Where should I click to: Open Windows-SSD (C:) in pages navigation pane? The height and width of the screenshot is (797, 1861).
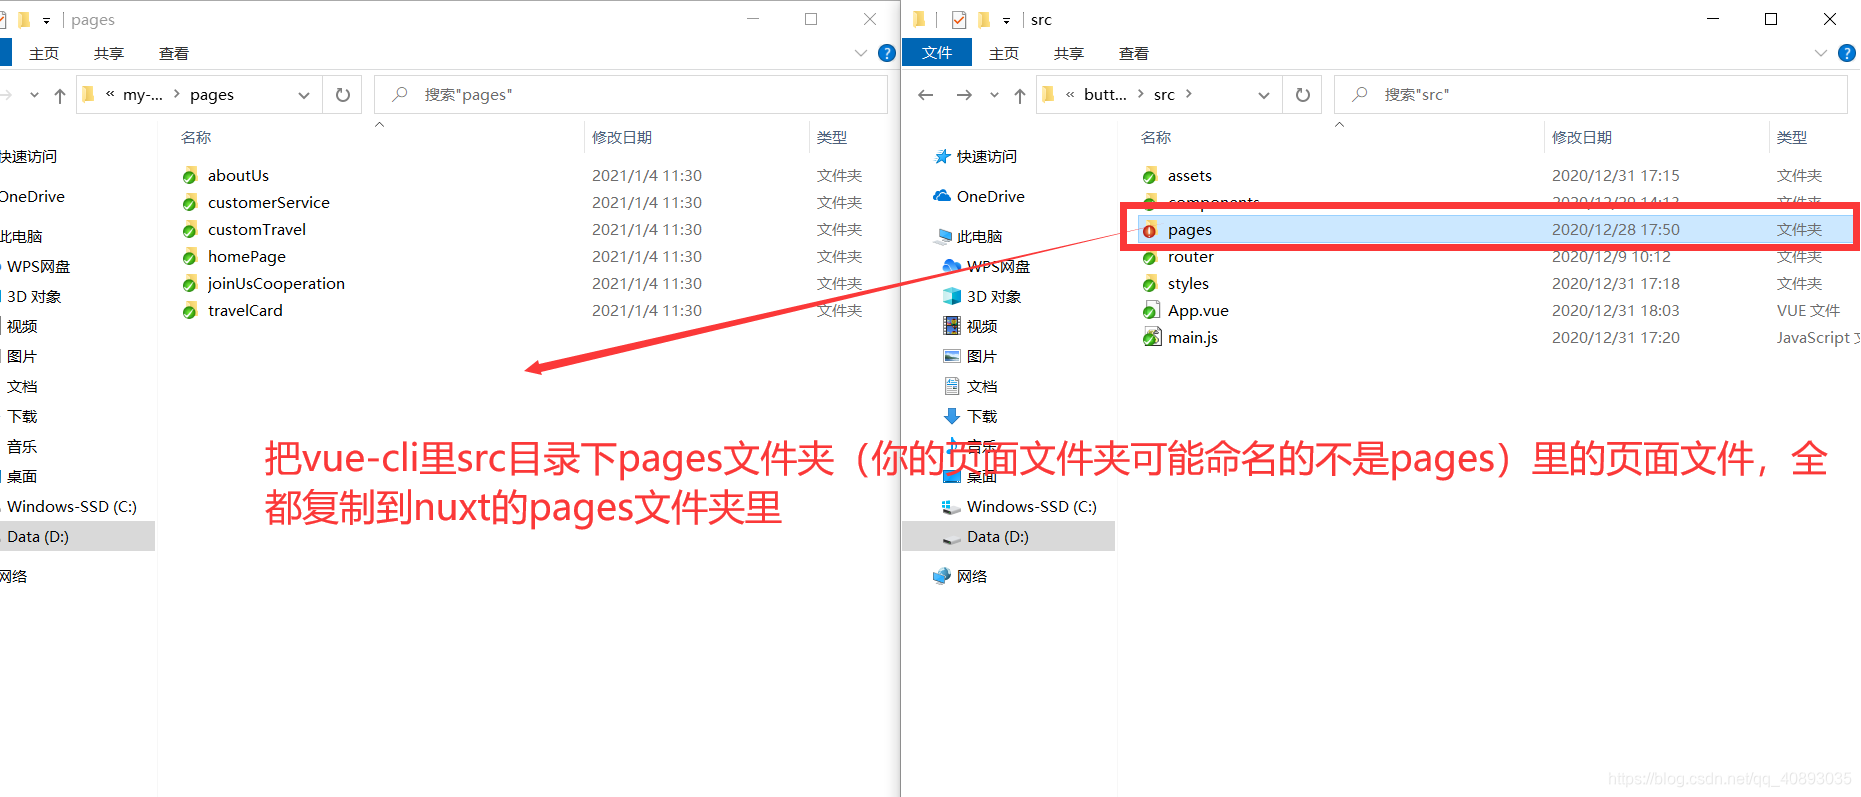(x=71, y=506)
